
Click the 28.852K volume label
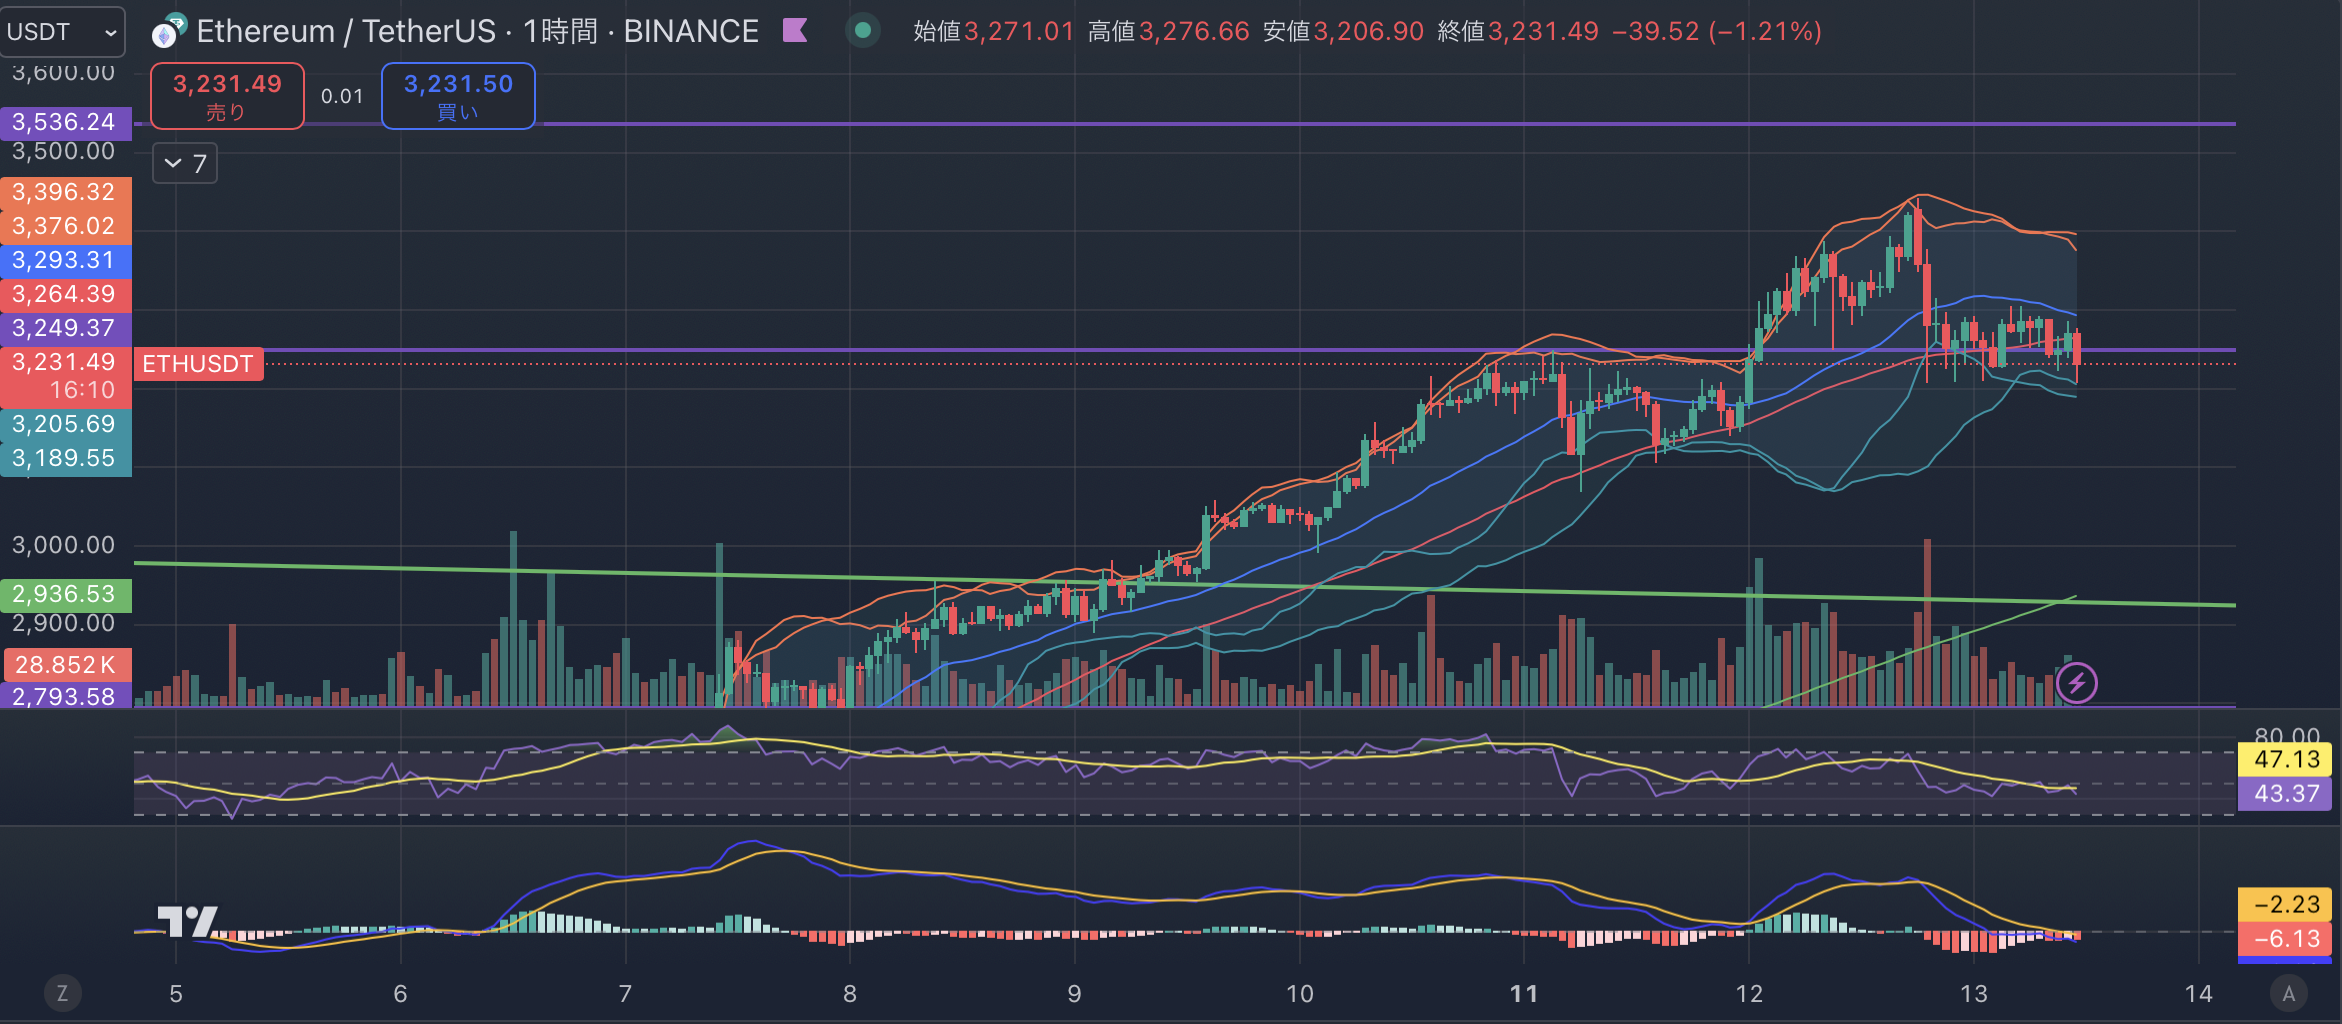pyautogui.click(x=67, y=665)
